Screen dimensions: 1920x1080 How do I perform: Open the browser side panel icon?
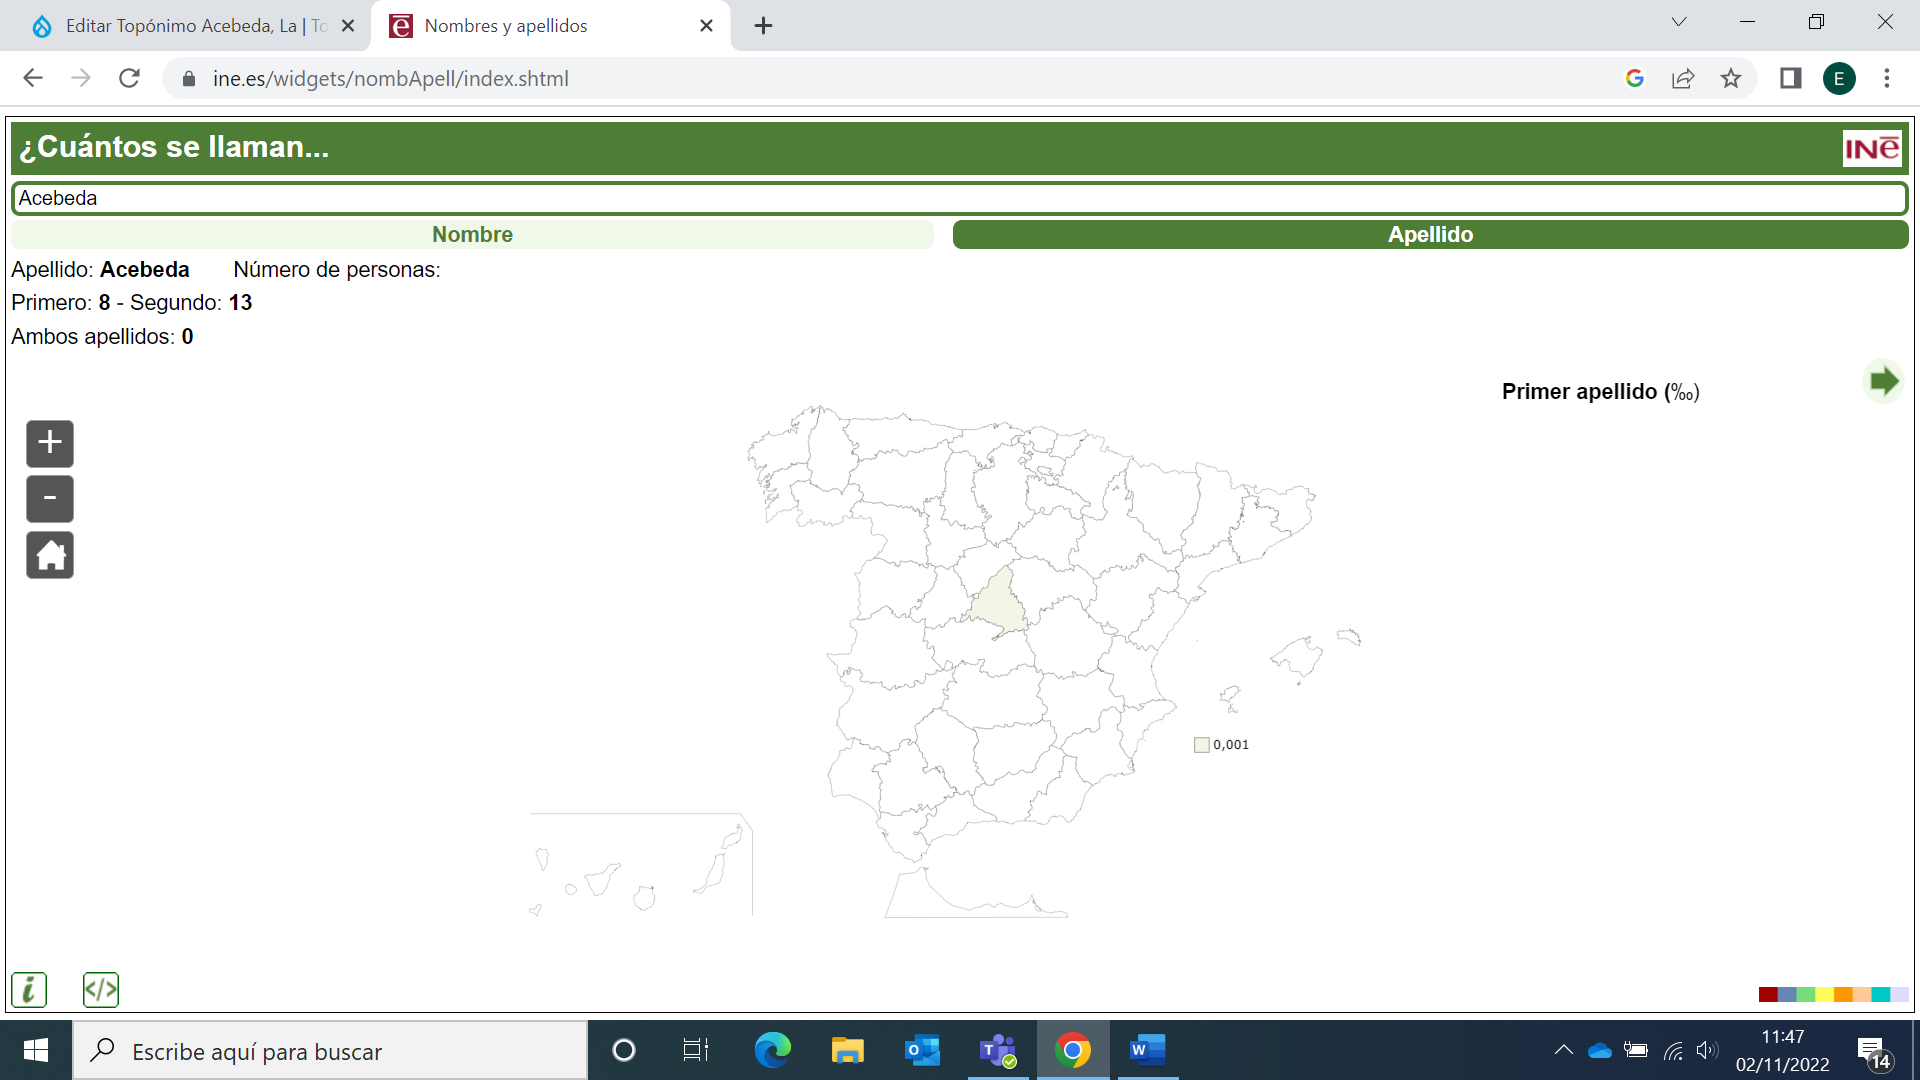(x=1790, y=79)
